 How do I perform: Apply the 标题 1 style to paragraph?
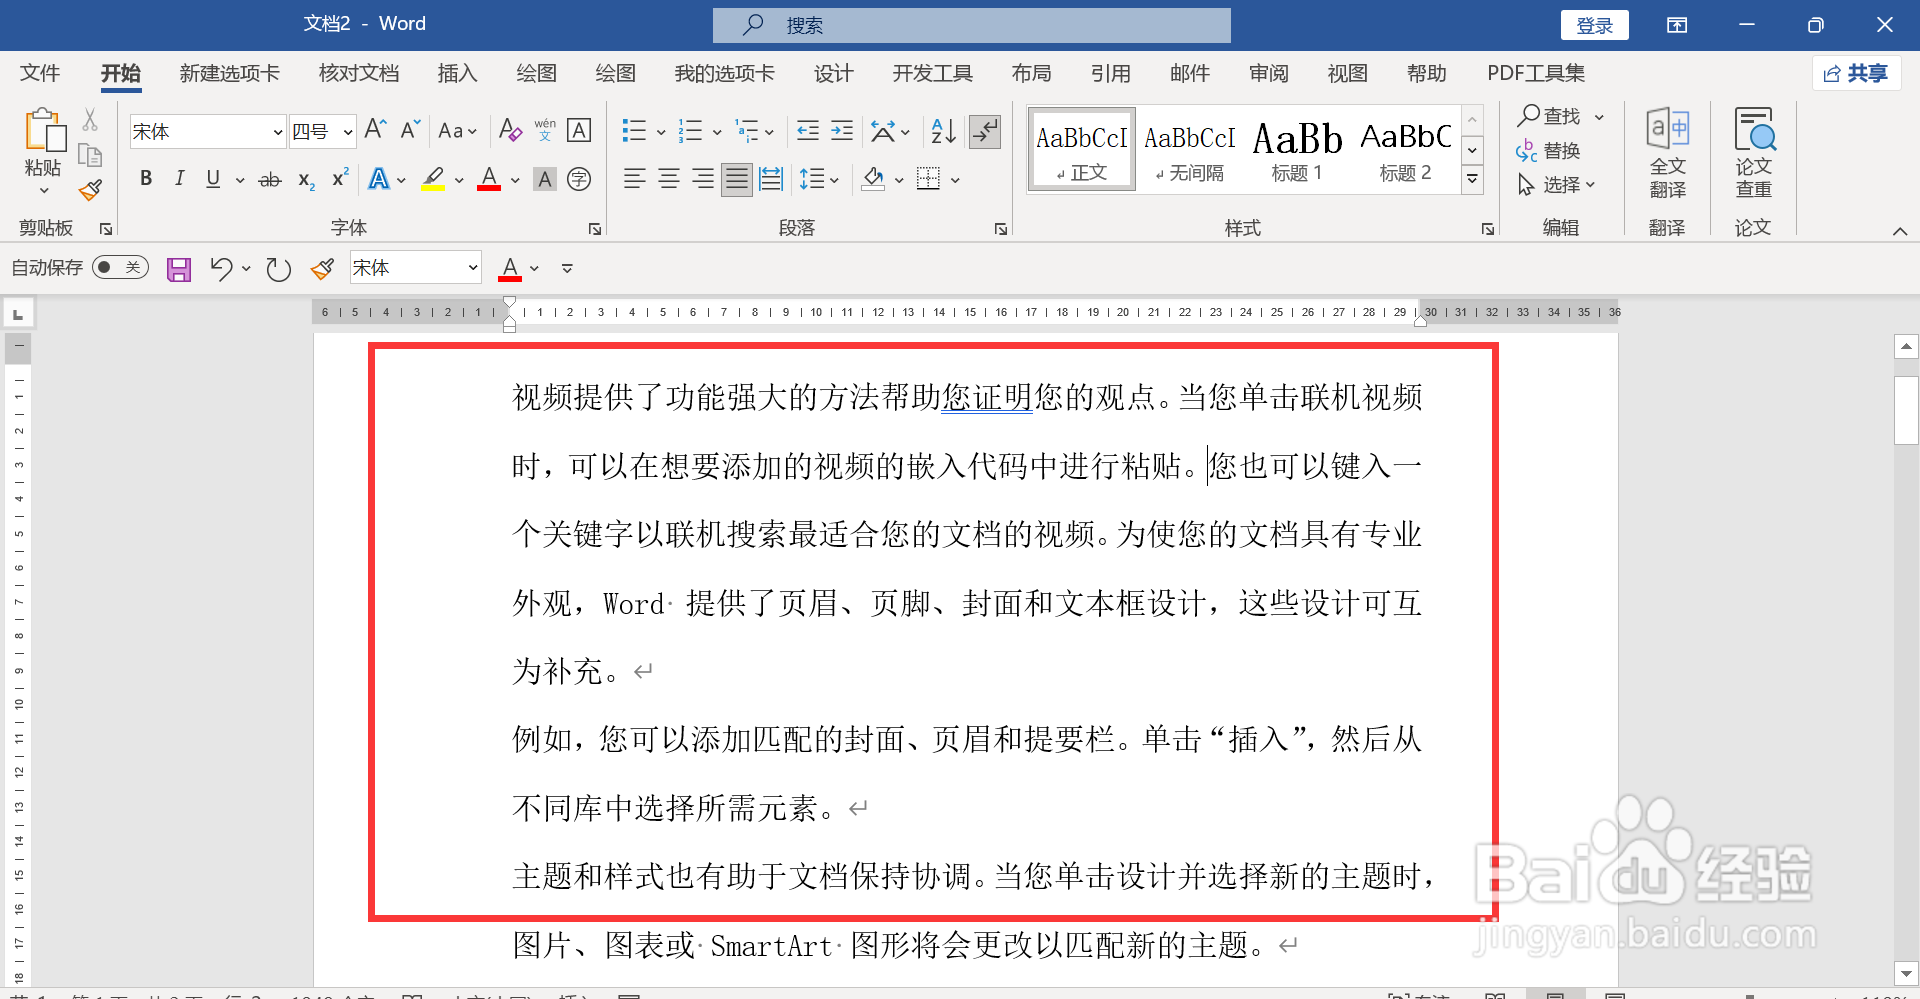1297,148
